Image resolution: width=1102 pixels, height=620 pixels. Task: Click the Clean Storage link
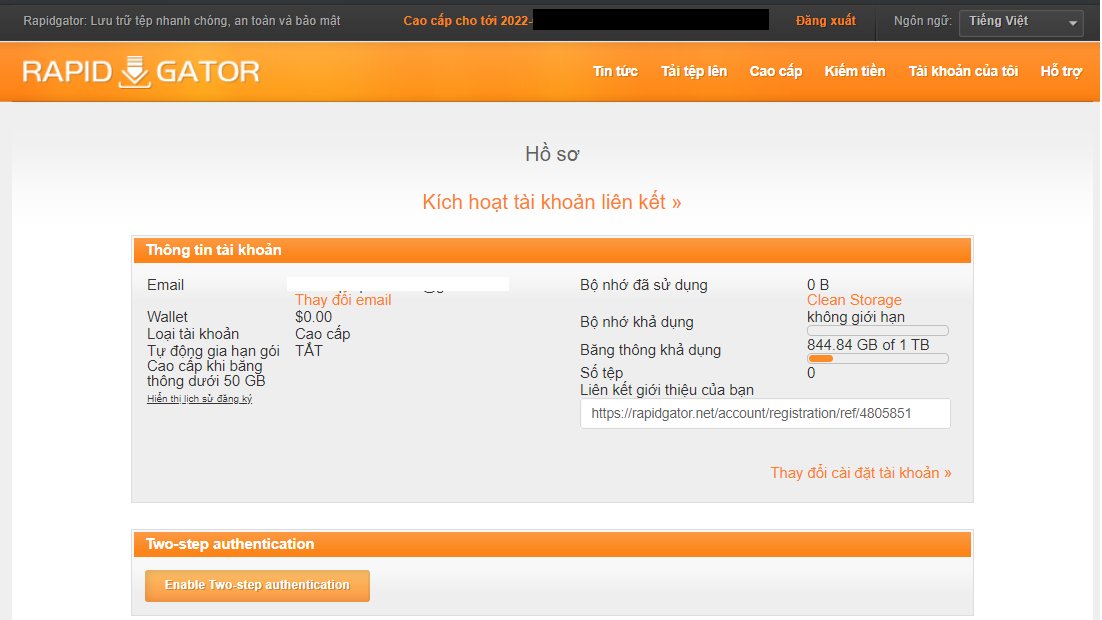[x=854, y=300]
